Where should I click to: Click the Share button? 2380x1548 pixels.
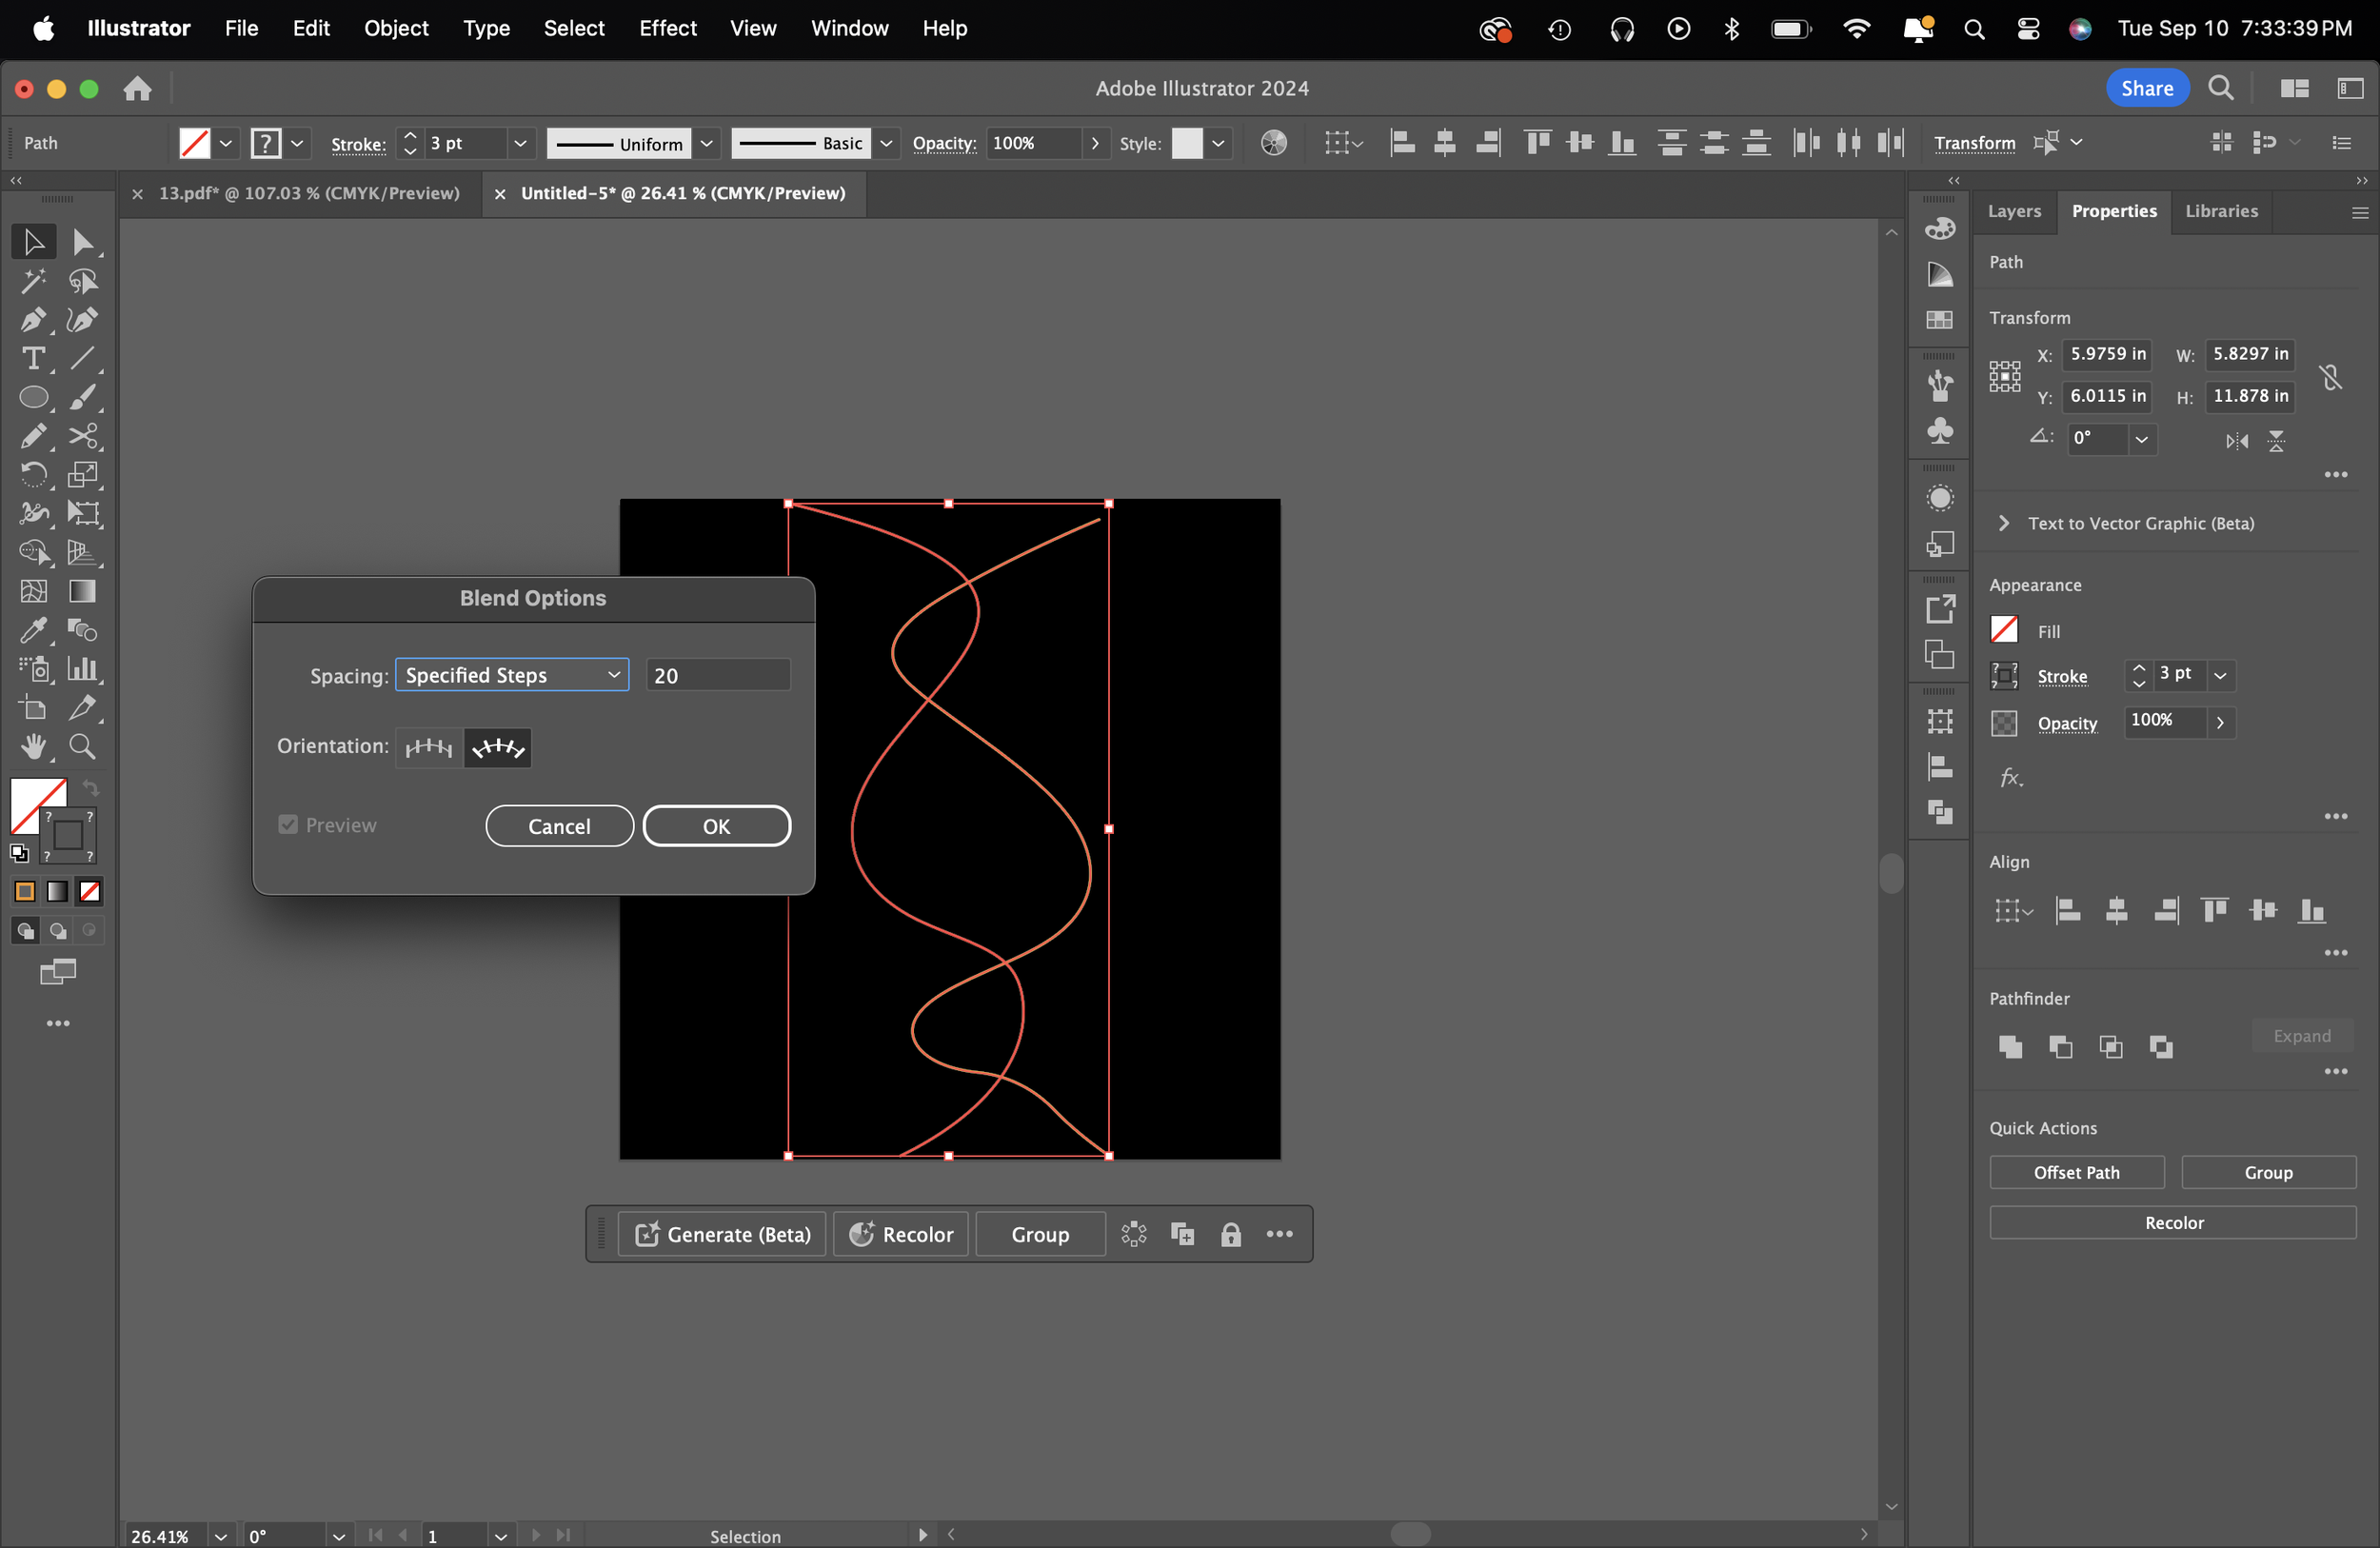click(2147, 88)
